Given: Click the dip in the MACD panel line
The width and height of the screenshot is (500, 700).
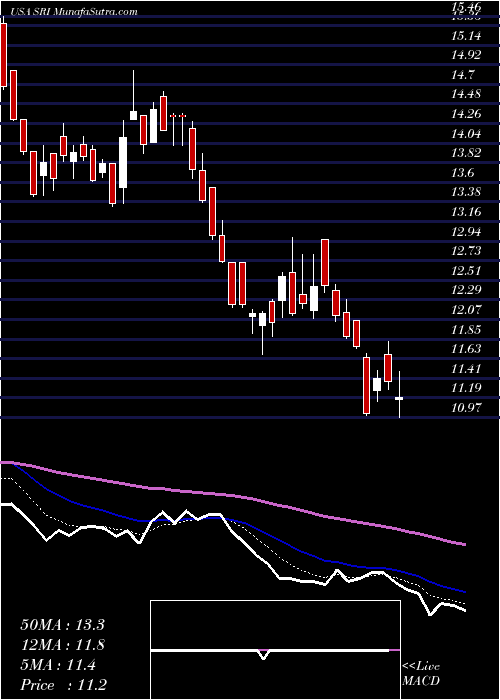Looking at the screenshot, I should (x=263, y=655).
